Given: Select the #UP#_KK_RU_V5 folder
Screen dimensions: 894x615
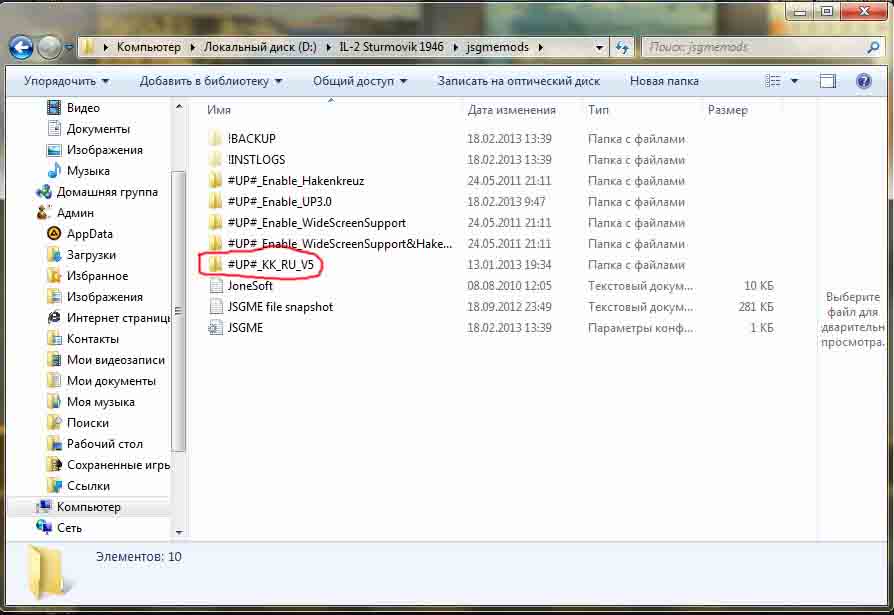Looking at the screenshot, I should point(270,265).
